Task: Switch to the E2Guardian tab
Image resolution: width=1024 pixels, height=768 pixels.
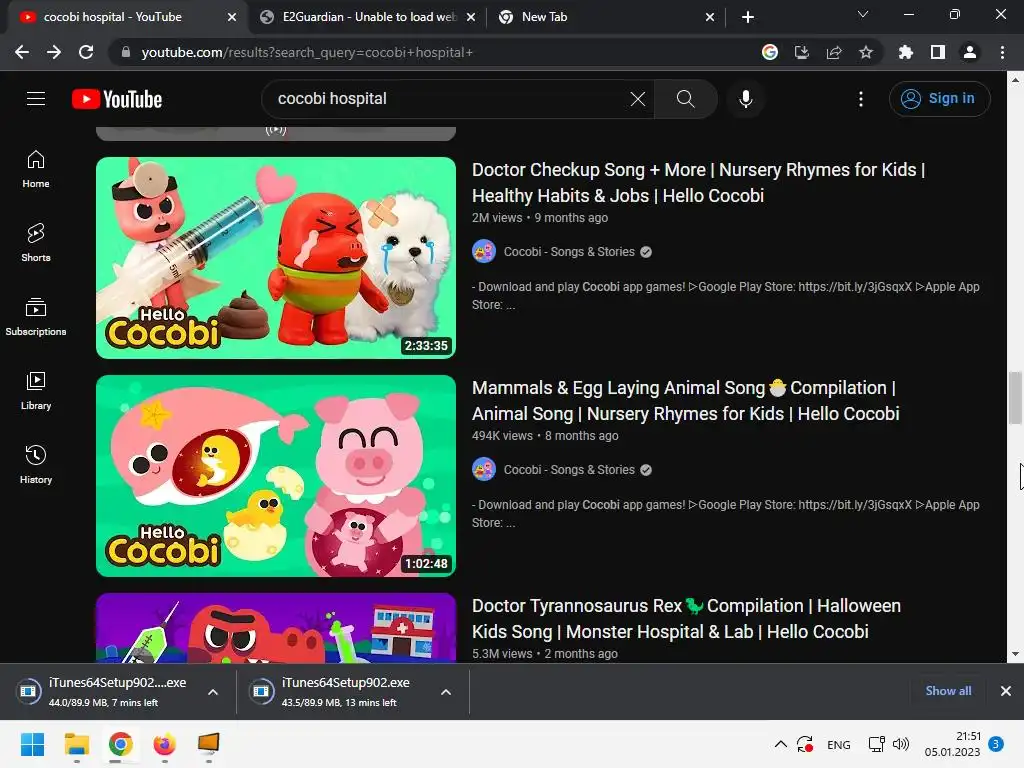Action: [368, 17]
